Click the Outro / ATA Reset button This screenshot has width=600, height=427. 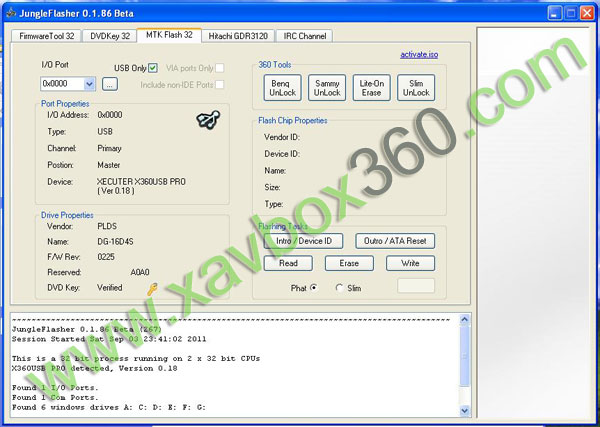click(395, 241)
